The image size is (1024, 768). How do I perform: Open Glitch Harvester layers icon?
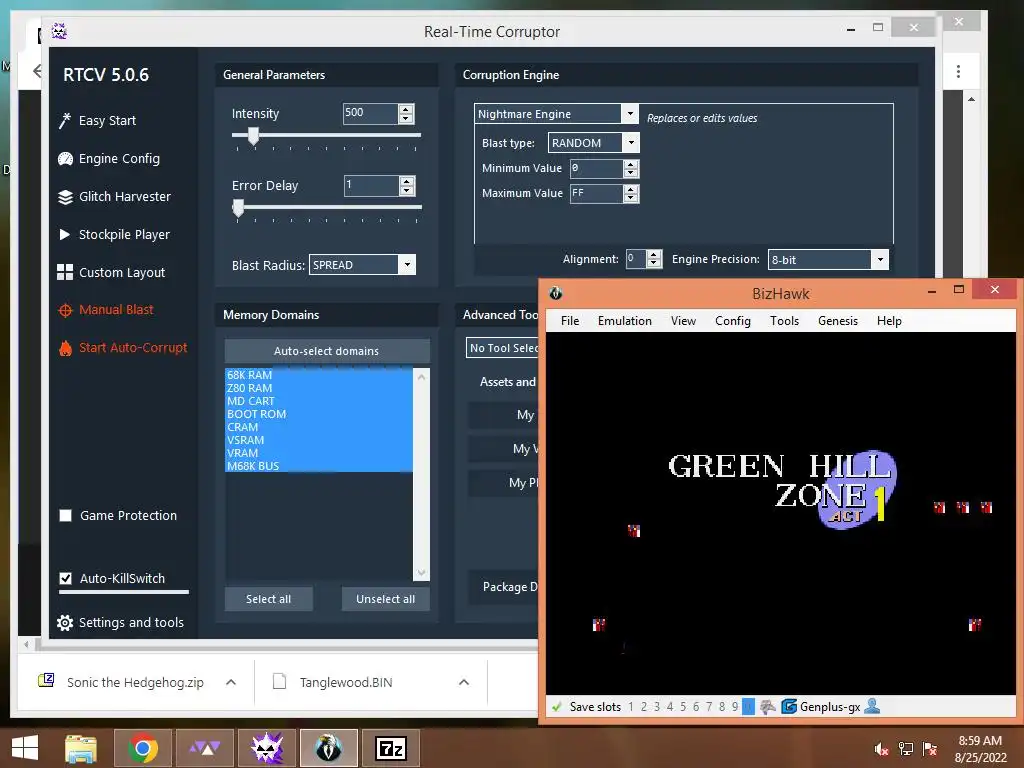(65, 197)
